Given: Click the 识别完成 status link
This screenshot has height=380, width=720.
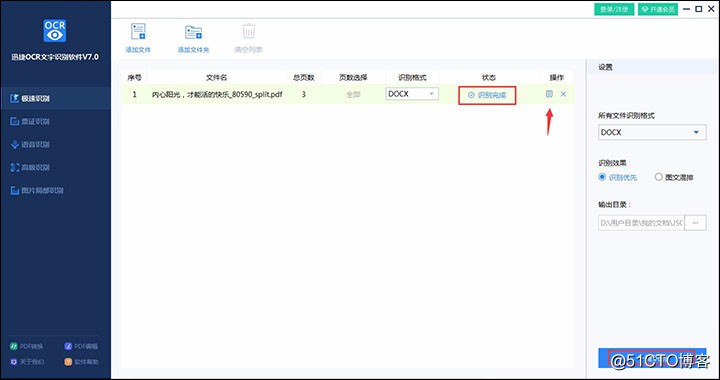Looking at the screenshot, I should pyautogui.click(x=487, y=95).
